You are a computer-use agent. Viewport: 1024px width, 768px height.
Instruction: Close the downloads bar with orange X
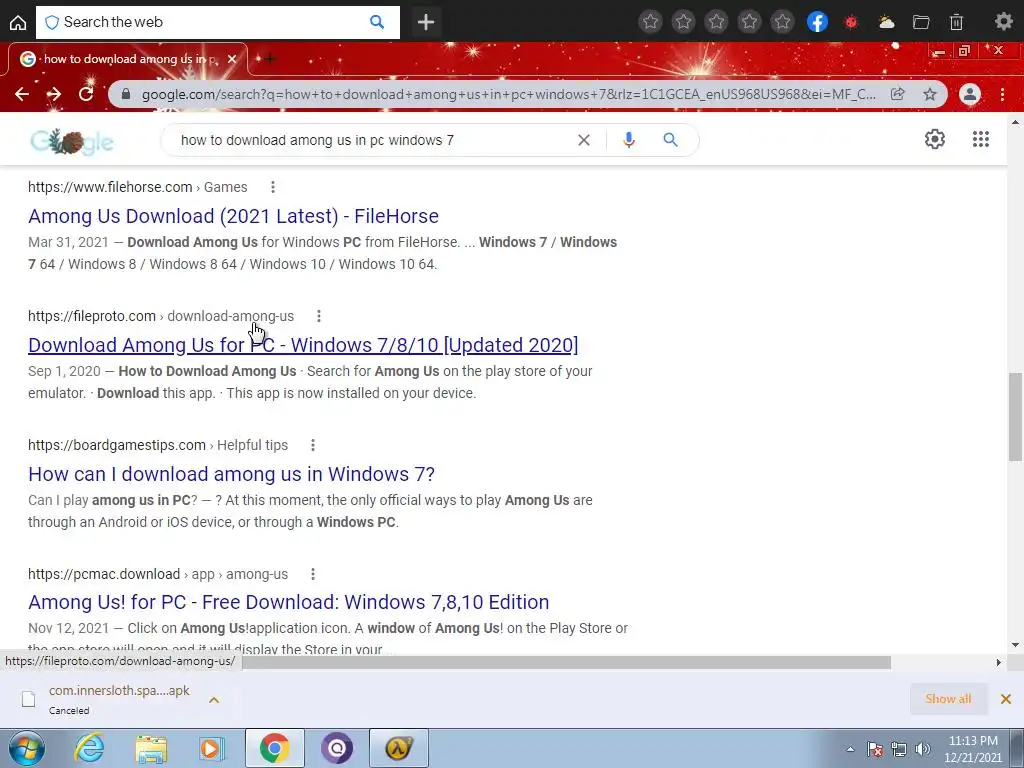[1006, 699]
